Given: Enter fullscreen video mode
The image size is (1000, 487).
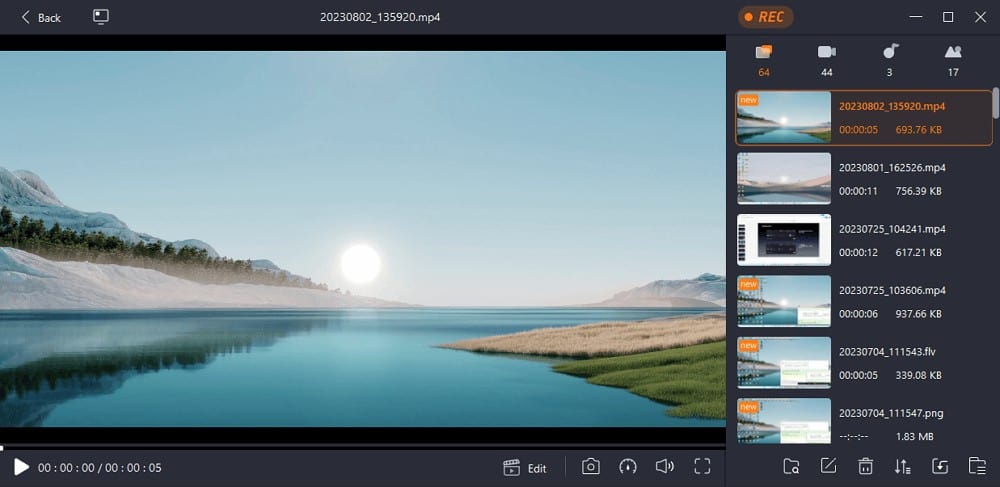Looking at the screenshot, I should point(702,467).
